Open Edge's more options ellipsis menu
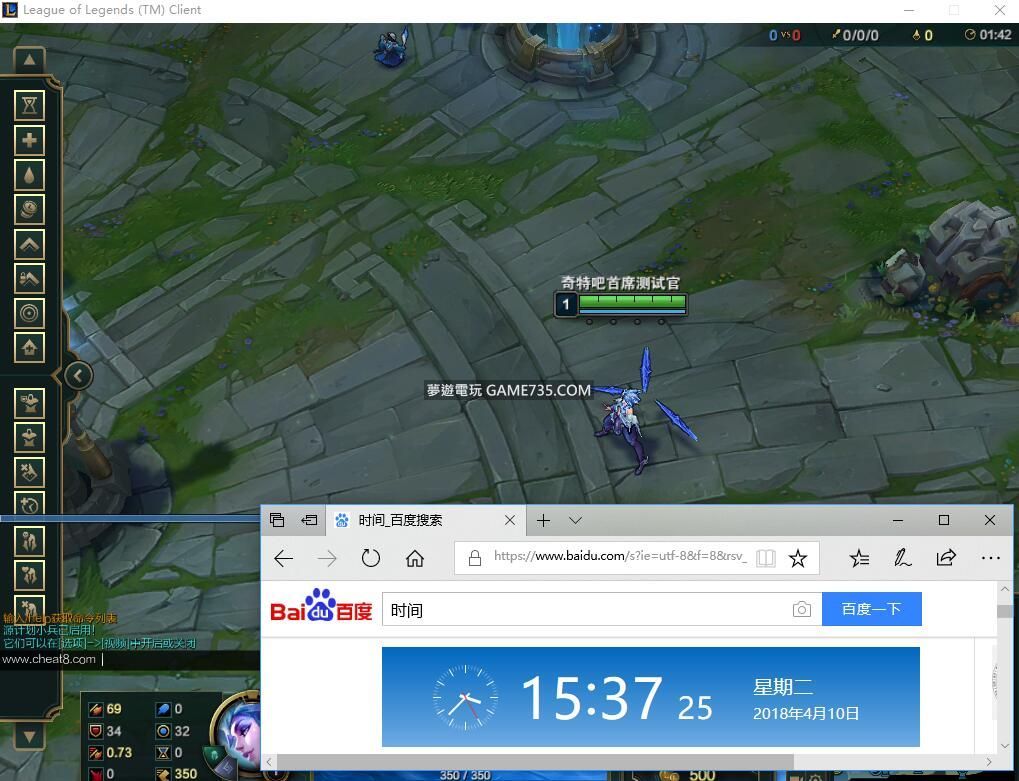The height and width of the screenshot is (781, 1019). (x=990, y=558)
